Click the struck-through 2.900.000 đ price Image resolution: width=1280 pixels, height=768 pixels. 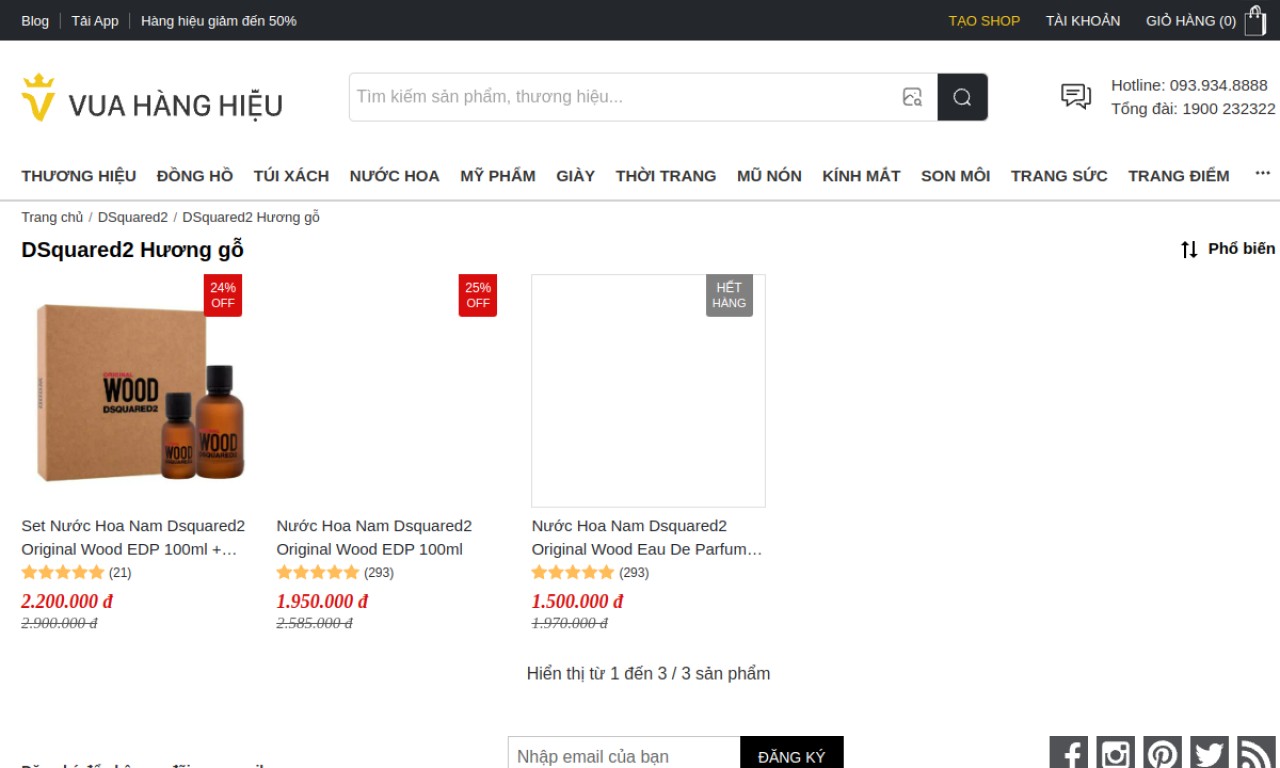pyautogui.click(x=59, y=623)
